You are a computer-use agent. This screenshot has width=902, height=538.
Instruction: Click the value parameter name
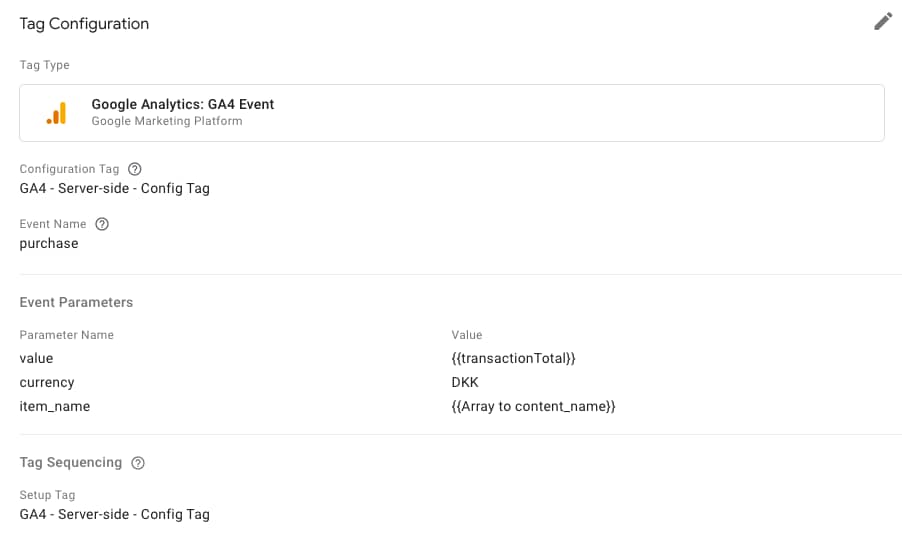coord(36,358)
